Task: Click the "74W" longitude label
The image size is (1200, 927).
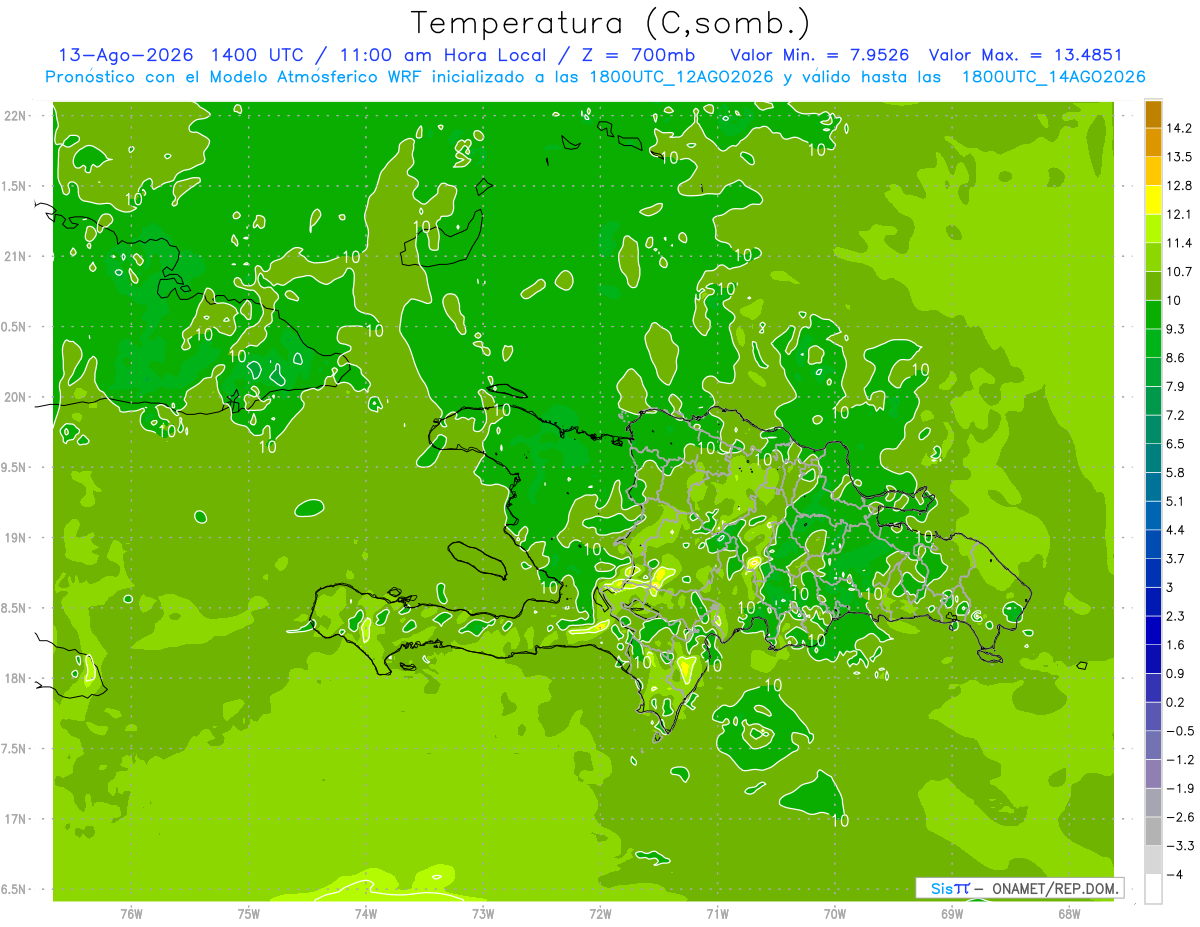Action: point(366,914)
